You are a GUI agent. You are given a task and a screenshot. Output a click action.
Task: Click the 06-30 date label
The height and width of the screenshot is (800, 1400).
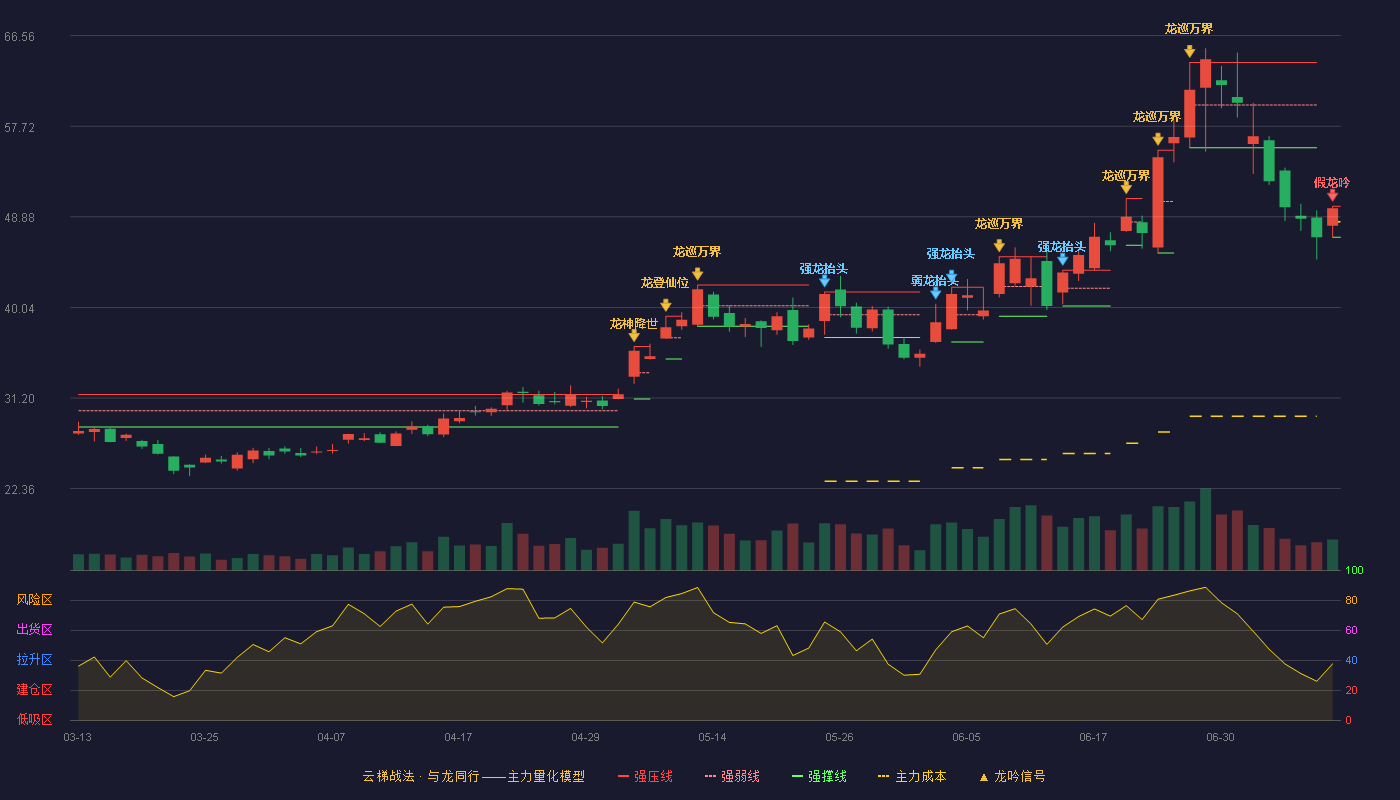point(1221,737)
